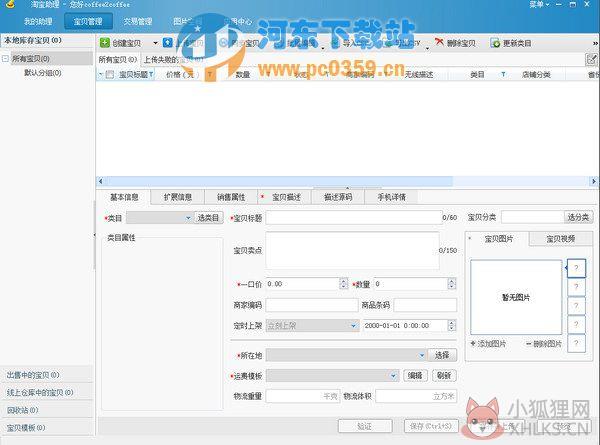The width and height of the screenshot is (600, 445).
Task: Sort by the 店铺分类 column header
Action: click(x=536, y=75)
